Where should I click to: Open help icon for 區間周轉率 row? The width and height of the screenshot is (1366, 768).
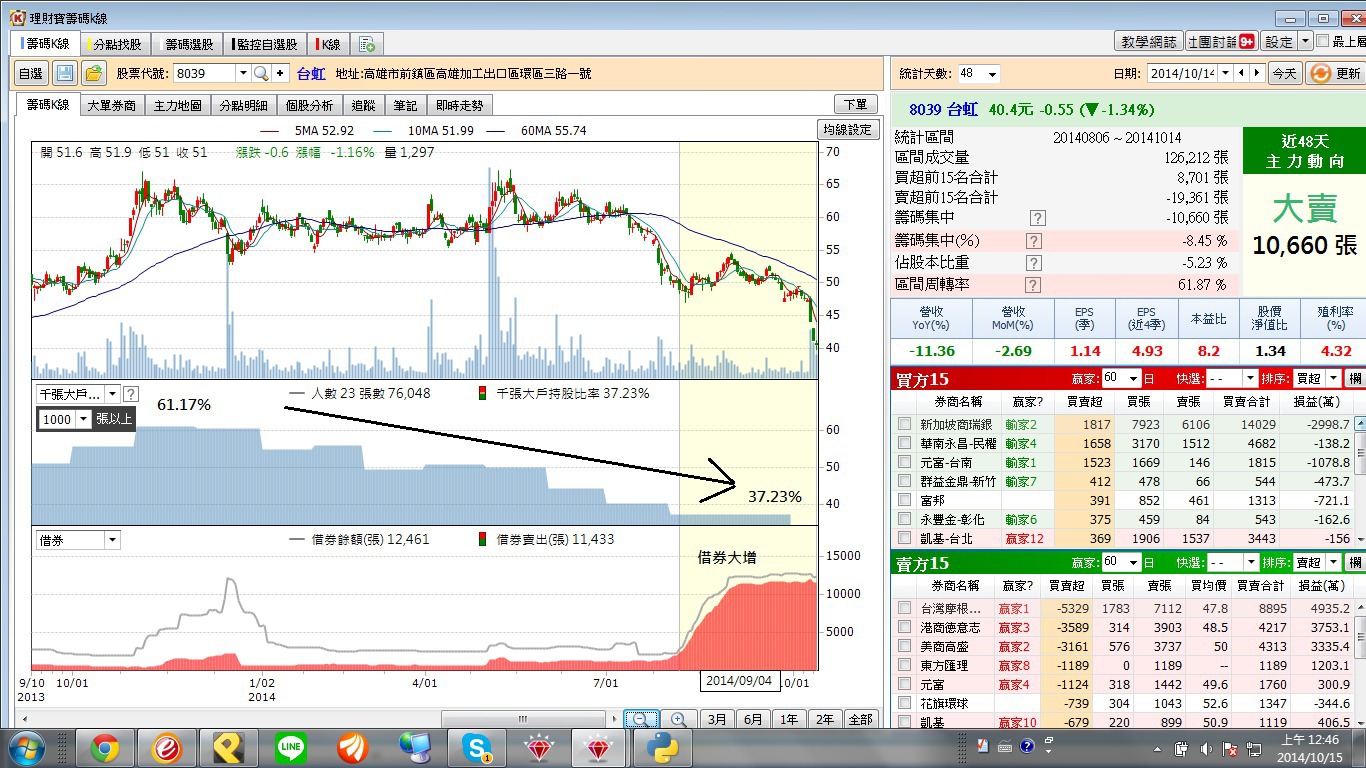1034,285
